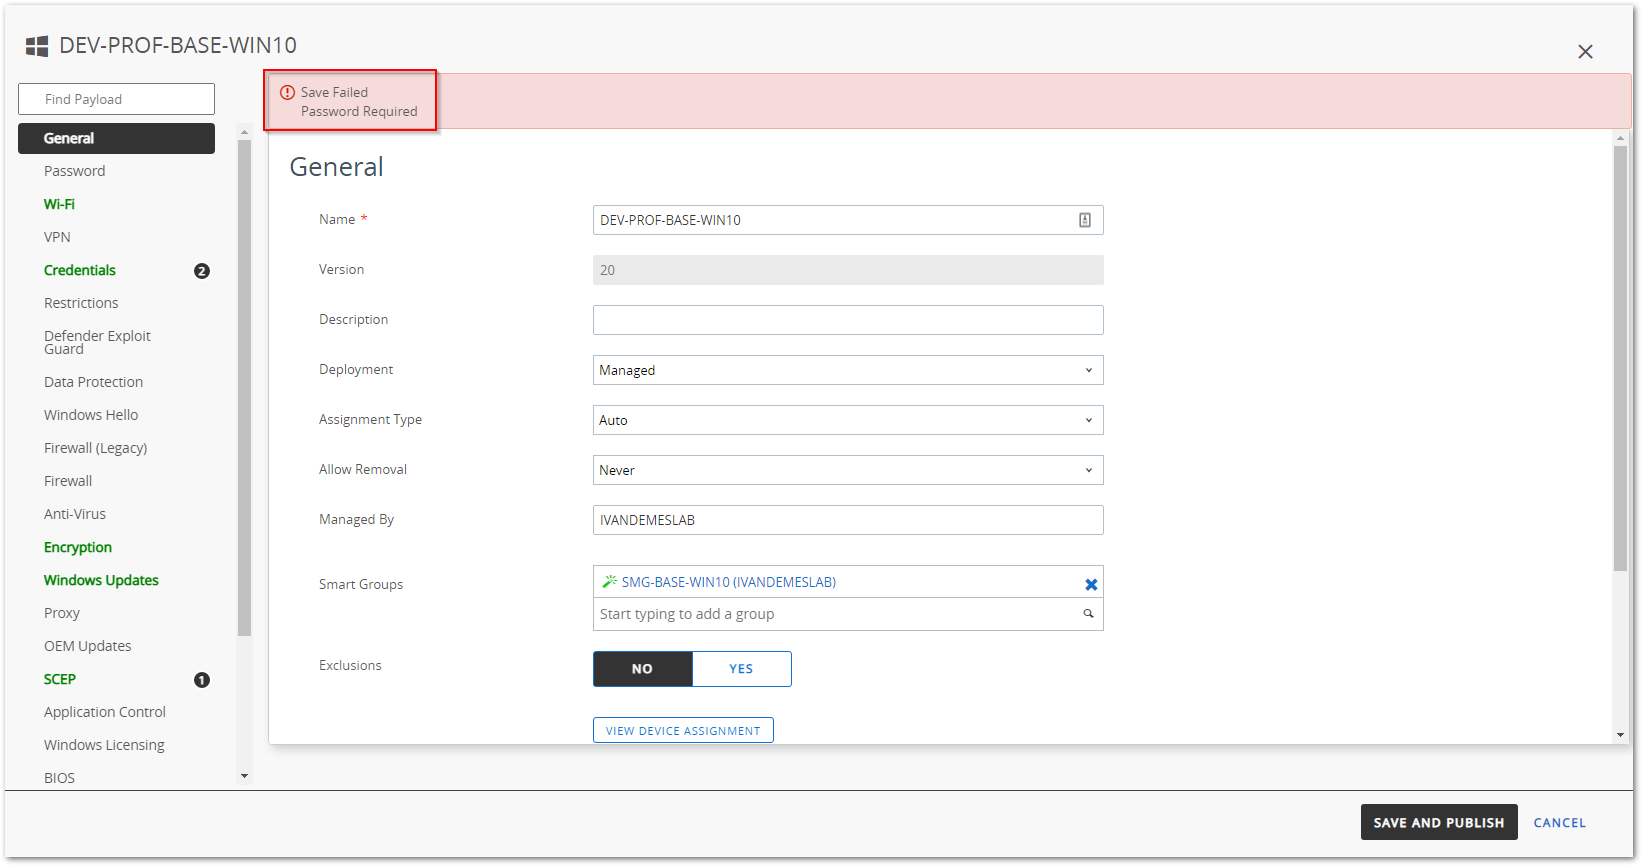Go to the Encryption payload
This screenshot has height=866, width=1642.
tap(78, 547)
